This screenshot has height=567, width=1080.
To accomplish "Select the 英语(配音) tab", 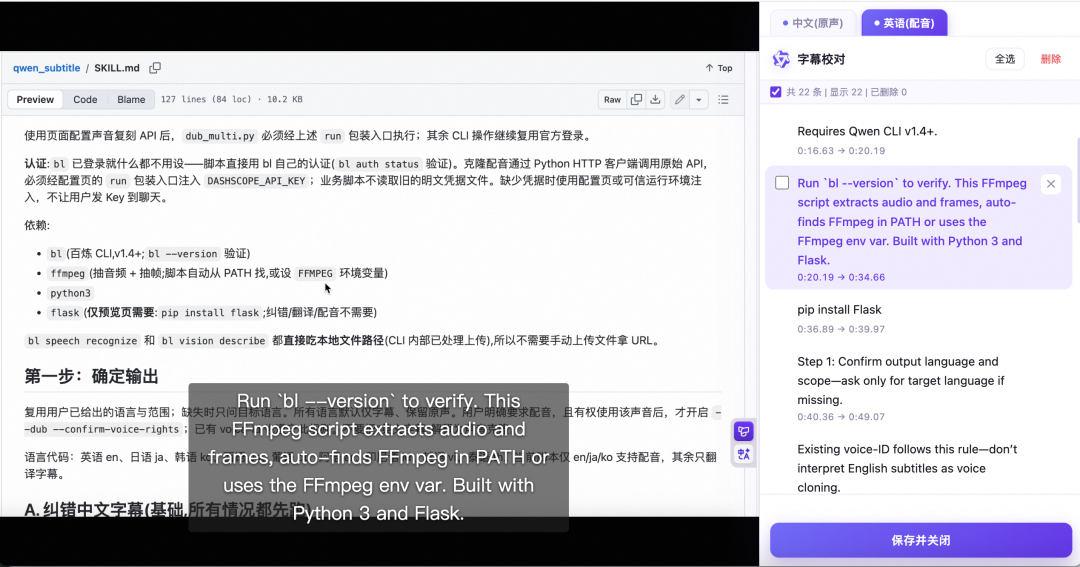I will coord(904,23).
